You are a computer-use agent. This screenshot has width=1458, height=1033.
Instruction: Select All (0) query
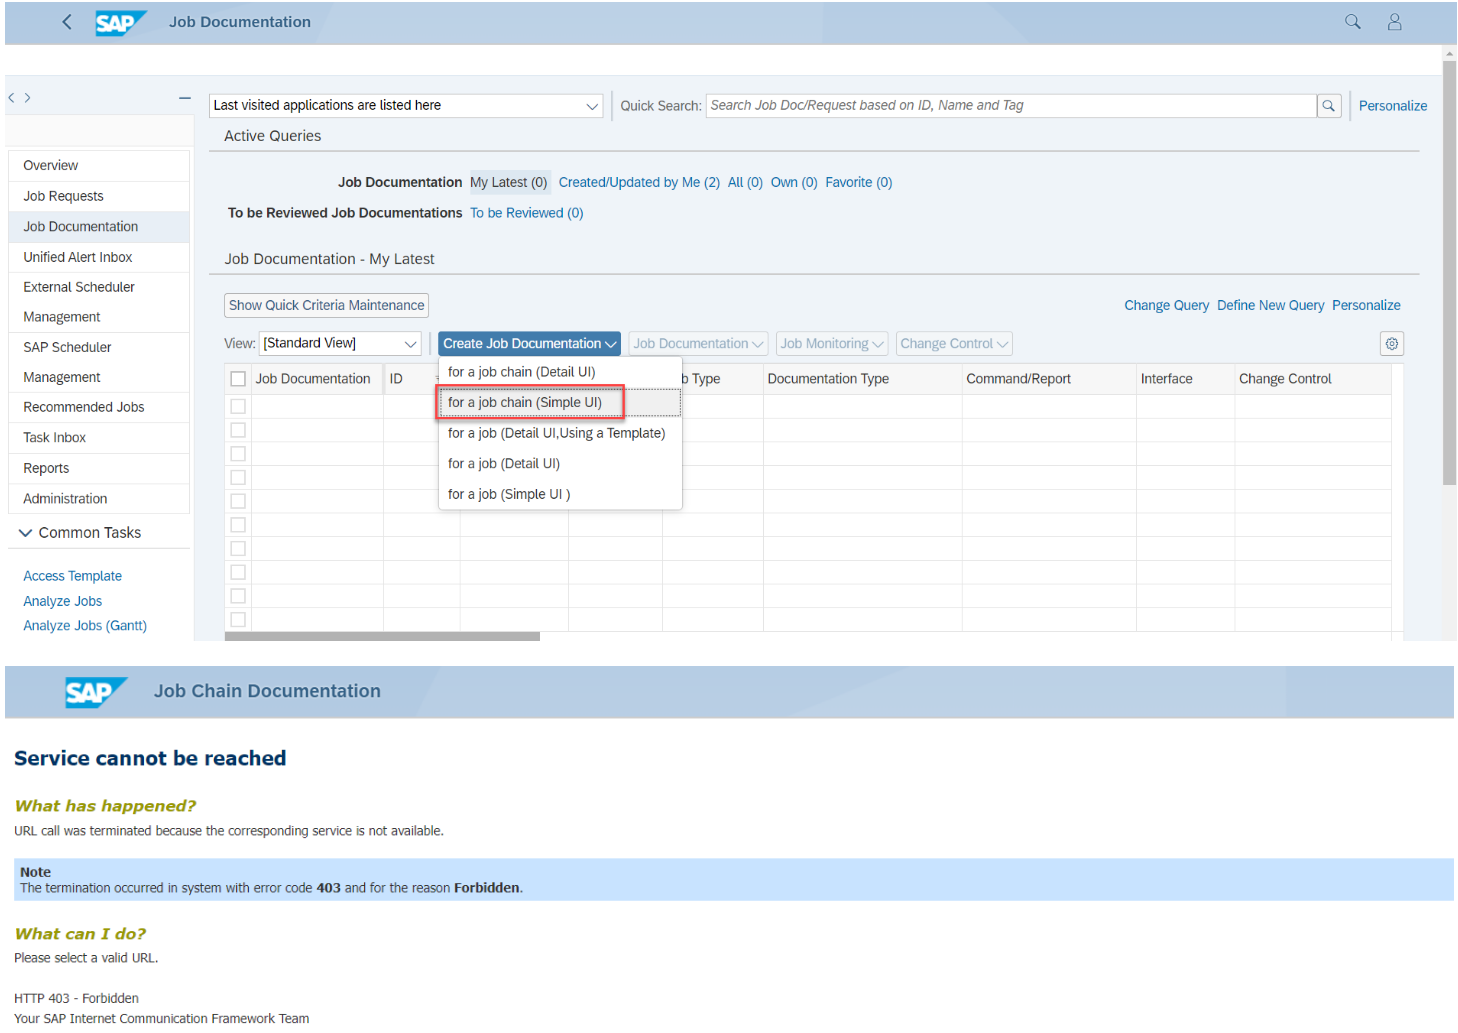tap(745, 183)
